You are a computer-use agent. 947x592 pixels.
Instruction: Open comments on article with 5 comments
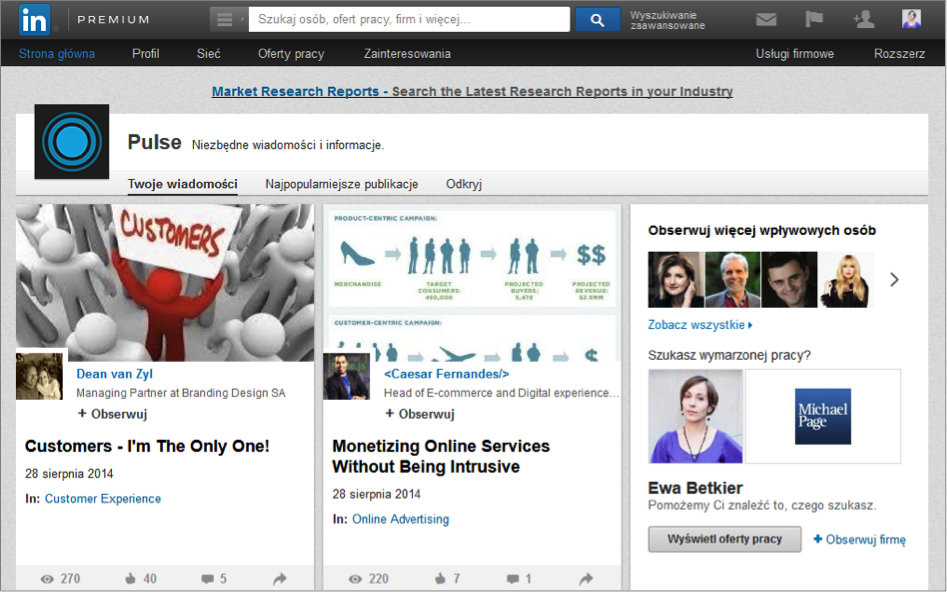click(207, 579)
